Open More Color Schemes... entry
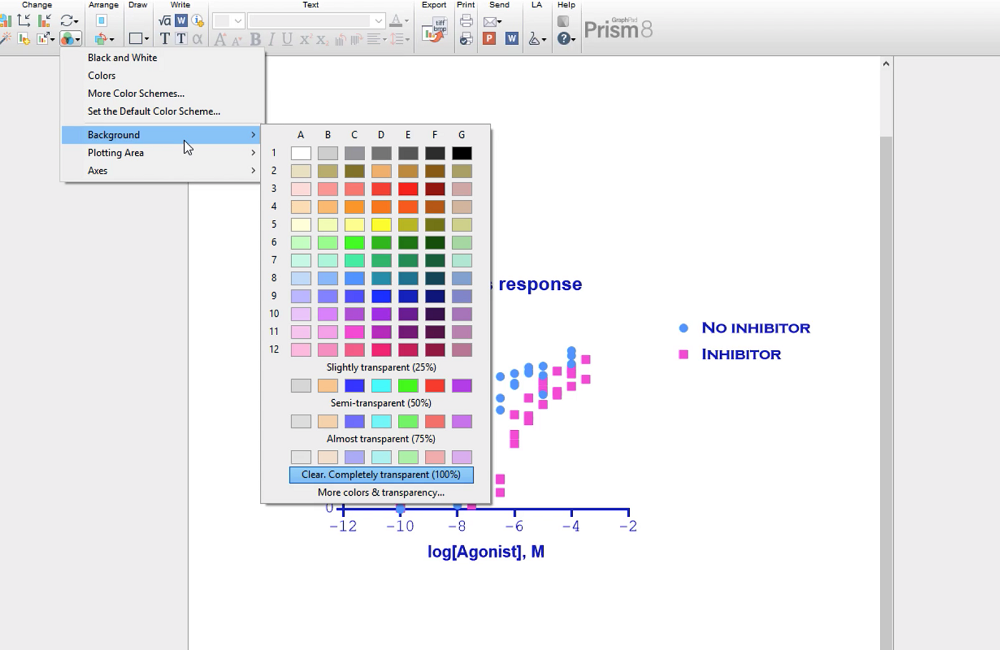This screenshot has height=650, width=1000. pos(136,93)
